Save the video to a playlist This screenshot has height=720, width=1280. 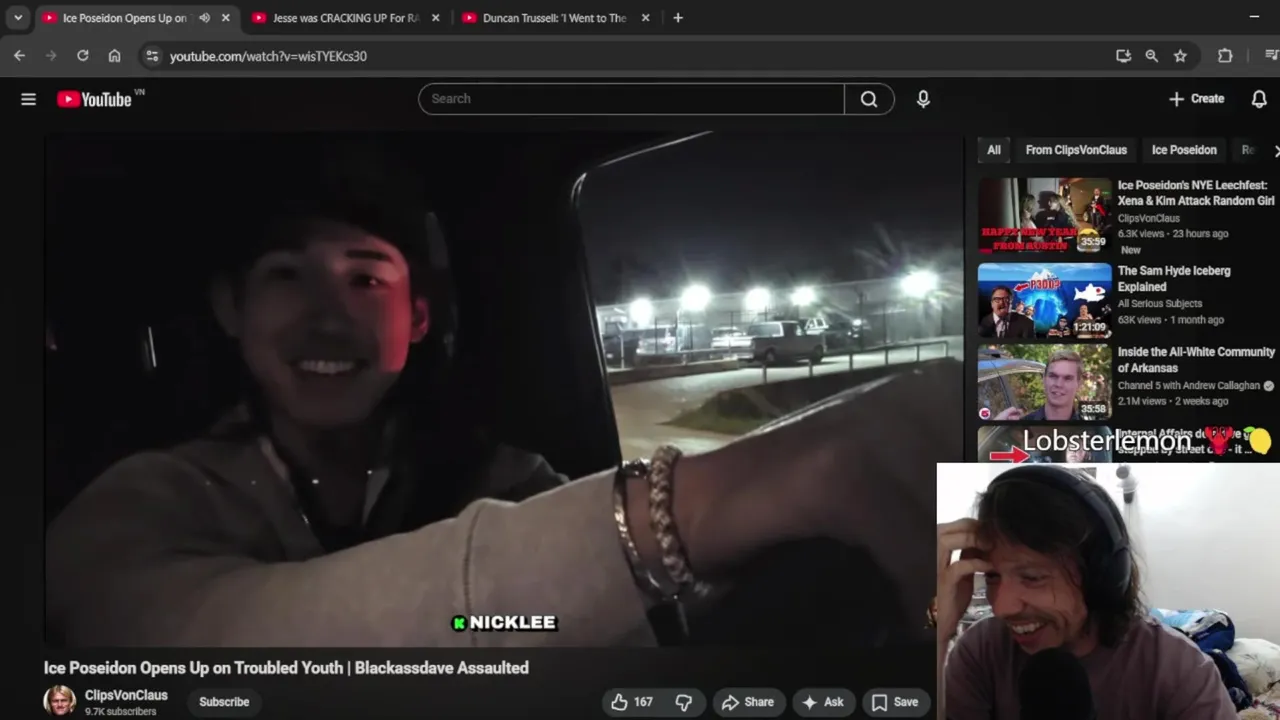(x=895, y=702)
